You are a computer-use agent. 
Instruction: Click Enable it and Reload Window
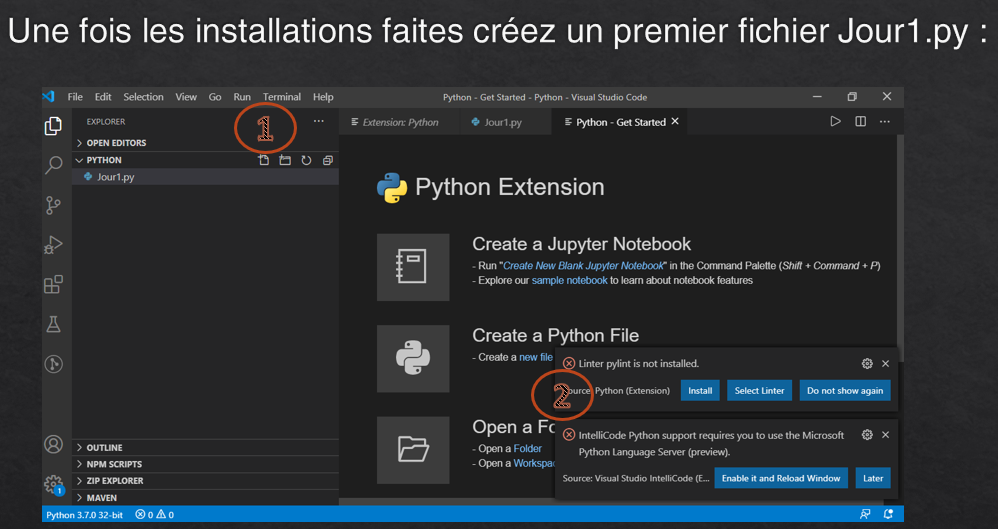pos(780,478)
